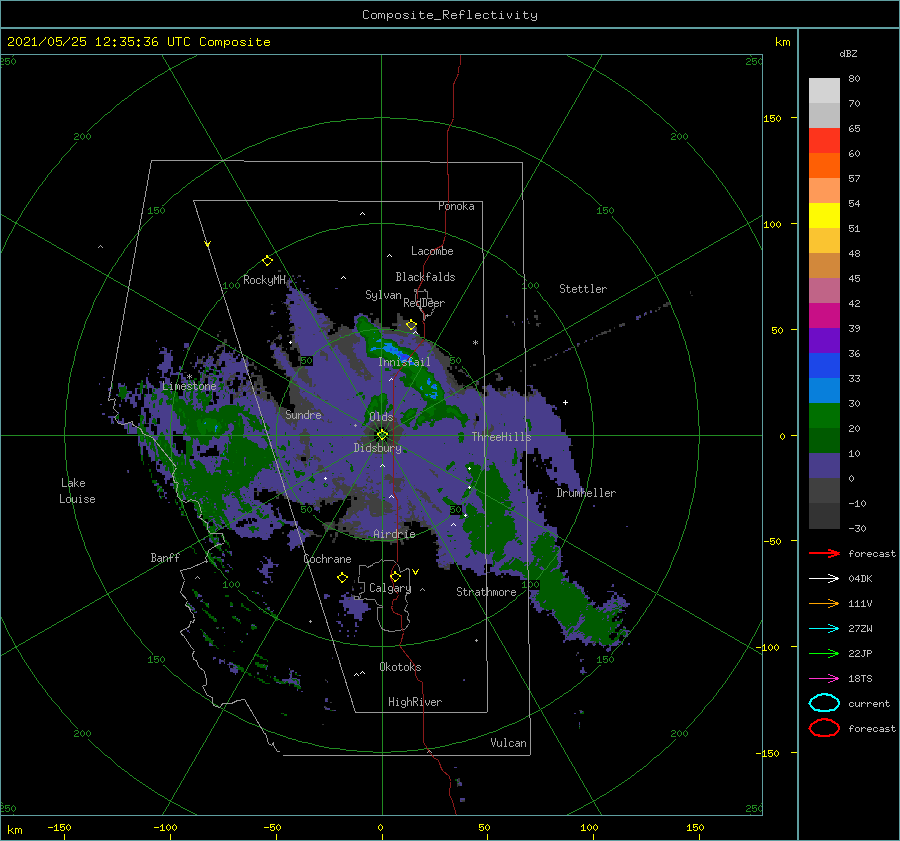Click the Calgary city label

(x=390, y=588)
